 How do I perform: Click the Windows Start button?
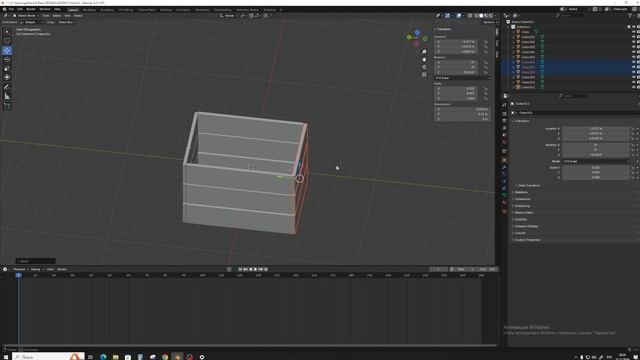[6, 357]
